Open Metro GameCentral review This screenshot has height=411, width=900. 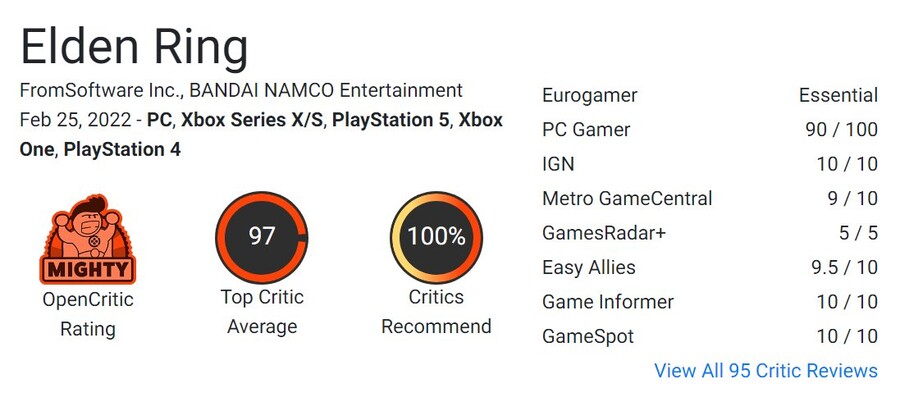coord(709,198)
